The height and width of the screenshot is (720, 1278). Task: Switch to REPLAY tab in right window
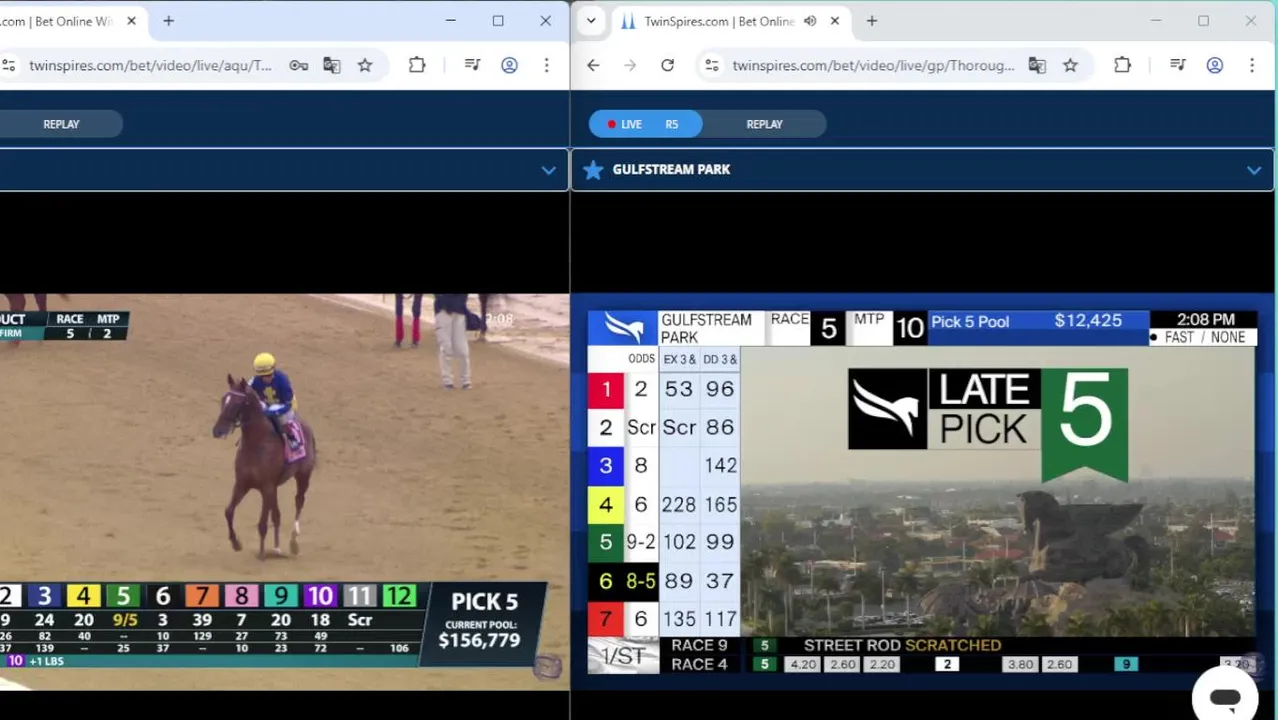[764, 124]
